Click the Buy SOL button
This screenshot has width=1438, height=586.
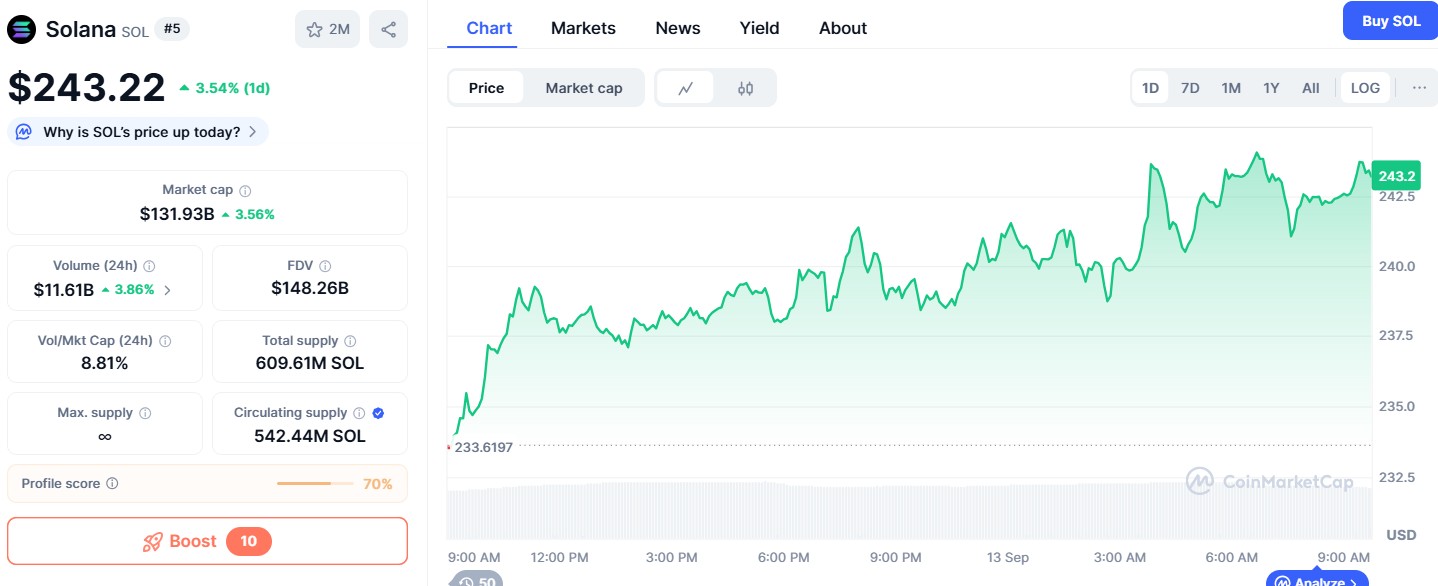(1390, 21)
